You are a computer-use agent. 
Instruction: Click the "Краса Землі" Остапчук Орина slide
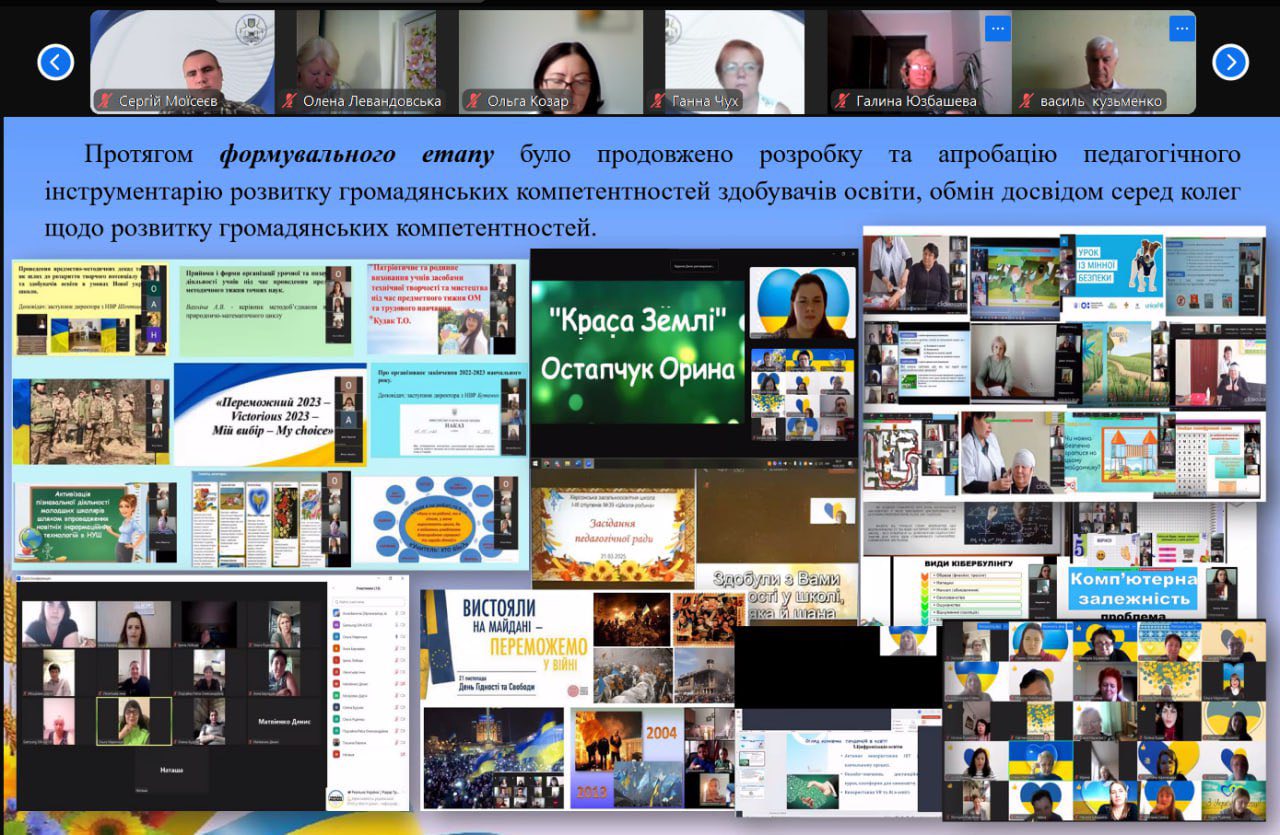[x=638, y=345]
